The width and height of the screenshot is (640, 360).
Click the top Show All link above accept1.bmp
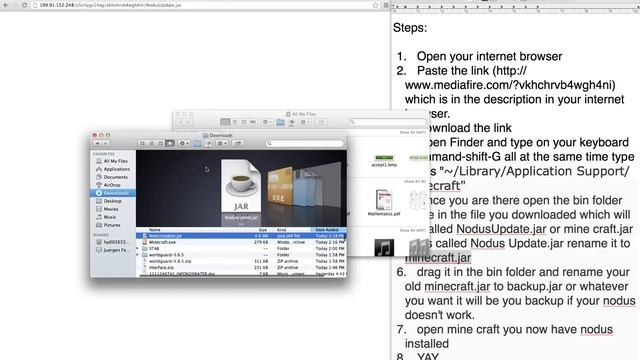413,133
